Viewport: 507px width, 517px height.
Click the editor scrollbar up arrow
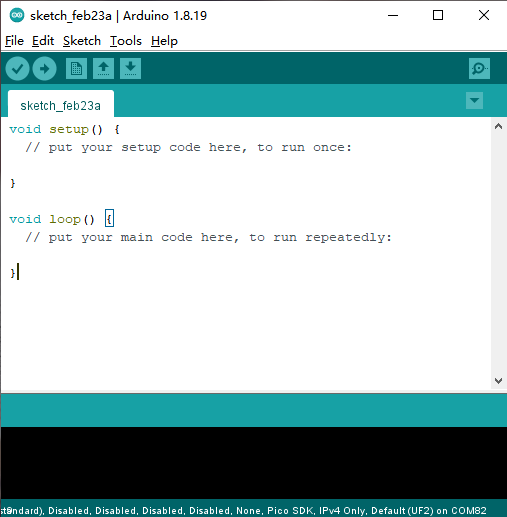(498, 126)
